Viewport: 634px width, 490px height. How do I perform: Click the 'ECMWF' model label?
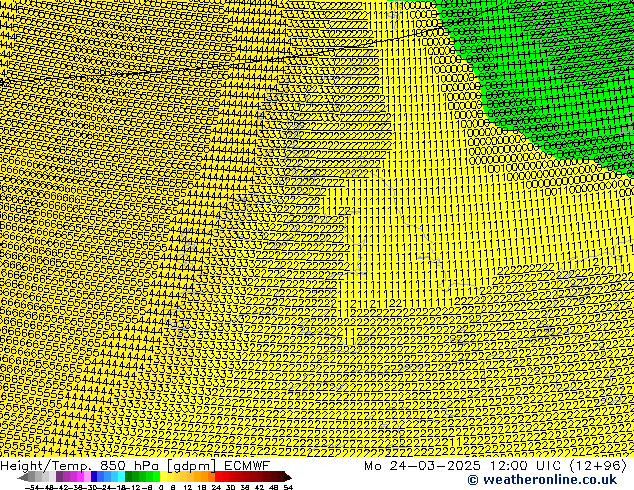247,466
